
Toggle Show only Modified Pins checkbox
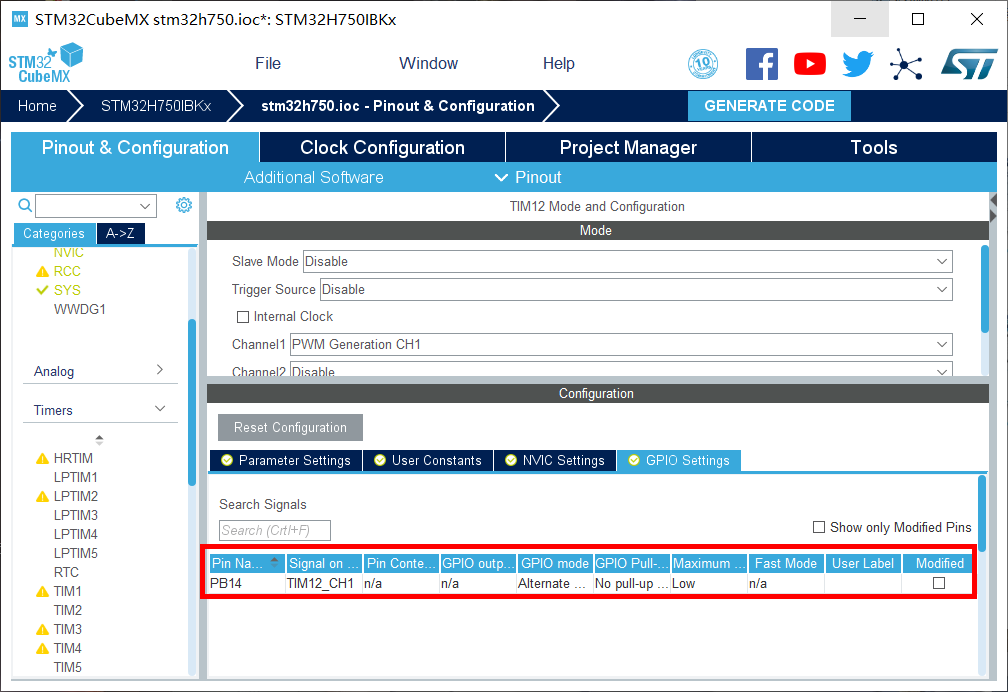(819, 527)
